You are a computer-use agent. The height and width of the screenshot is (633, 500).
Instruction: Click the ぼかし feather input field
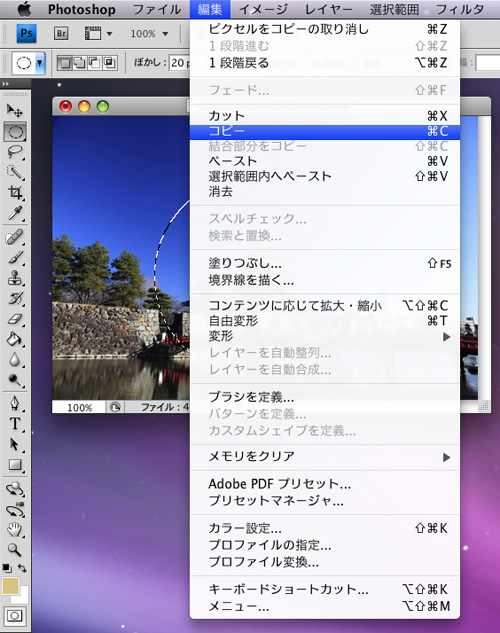[x=180, y=63]
